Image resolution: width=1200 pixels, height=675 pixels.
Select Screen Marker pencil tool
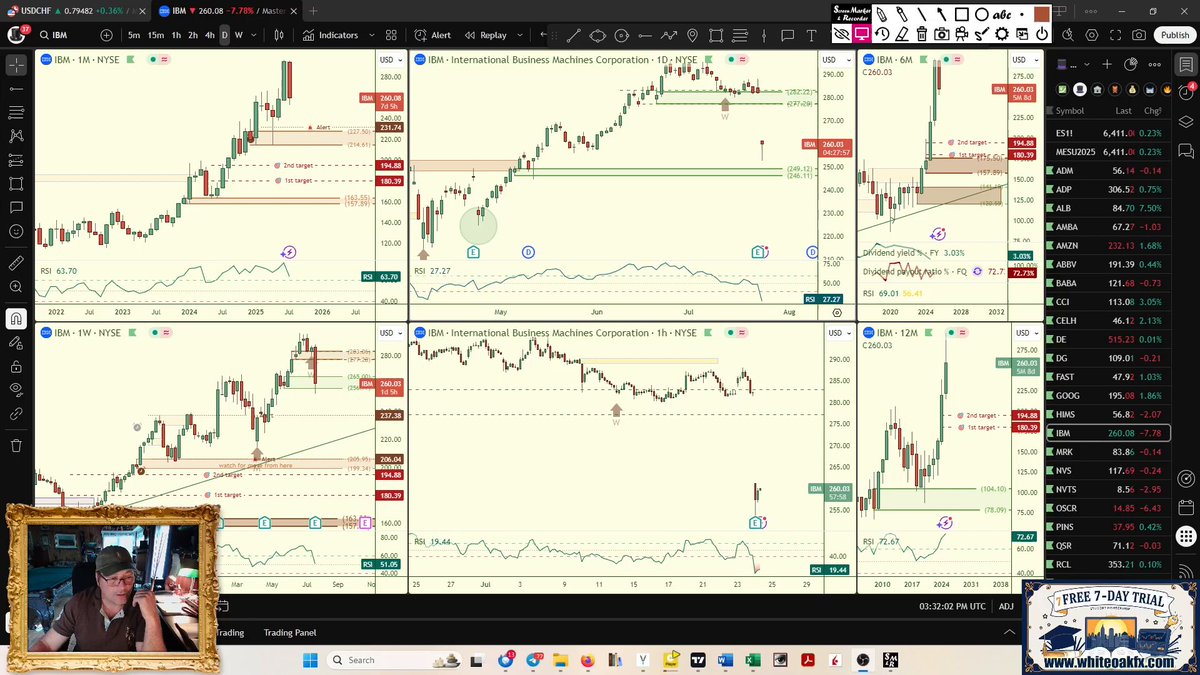coord(881,14)
